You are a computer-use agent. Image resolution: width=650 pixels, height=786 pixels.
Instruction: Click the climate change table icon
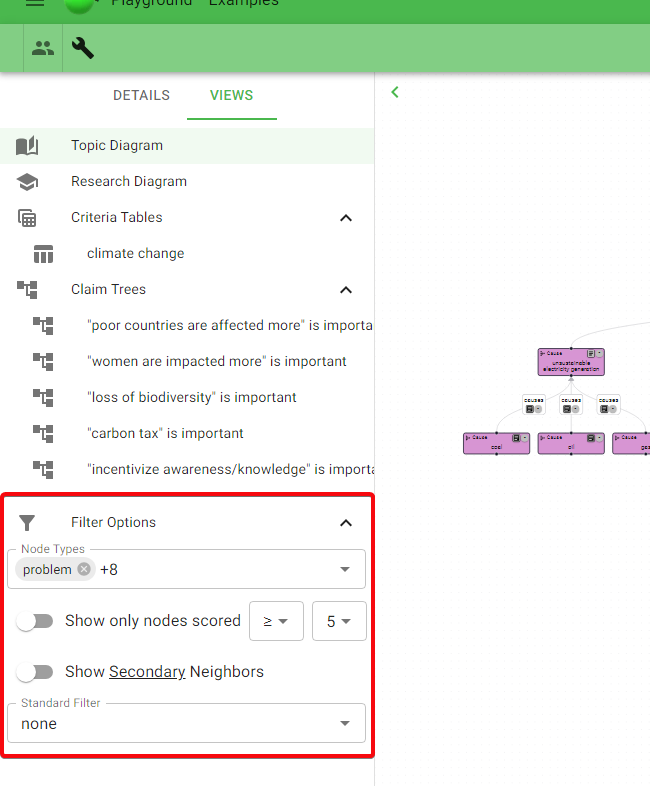[43, 254]
